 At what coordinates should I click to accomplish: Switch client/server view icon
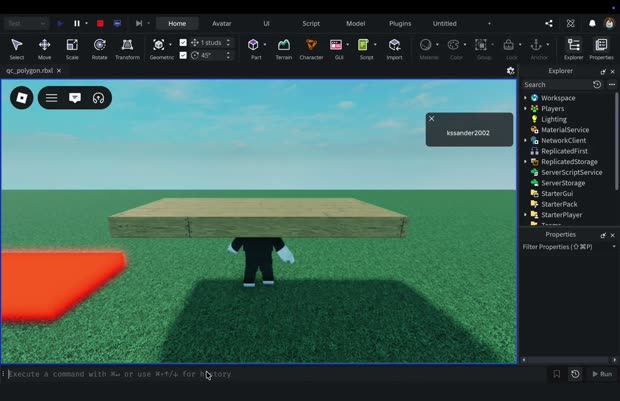117,23
